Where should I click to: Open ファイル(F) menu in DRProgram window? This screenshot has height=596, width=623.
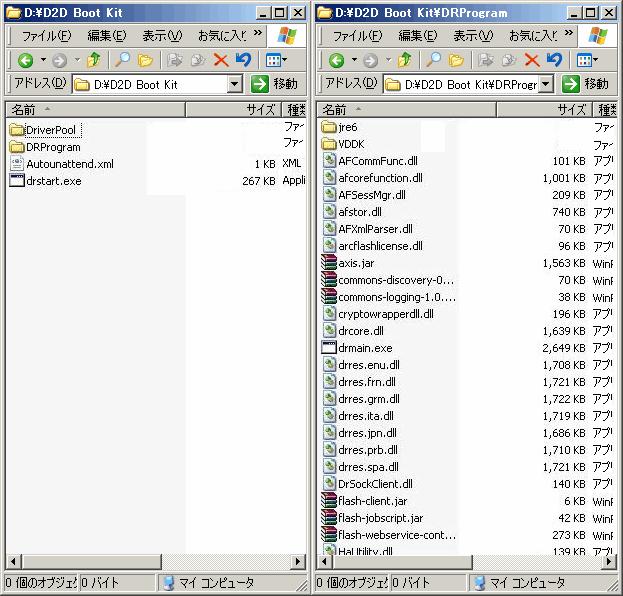358,36
